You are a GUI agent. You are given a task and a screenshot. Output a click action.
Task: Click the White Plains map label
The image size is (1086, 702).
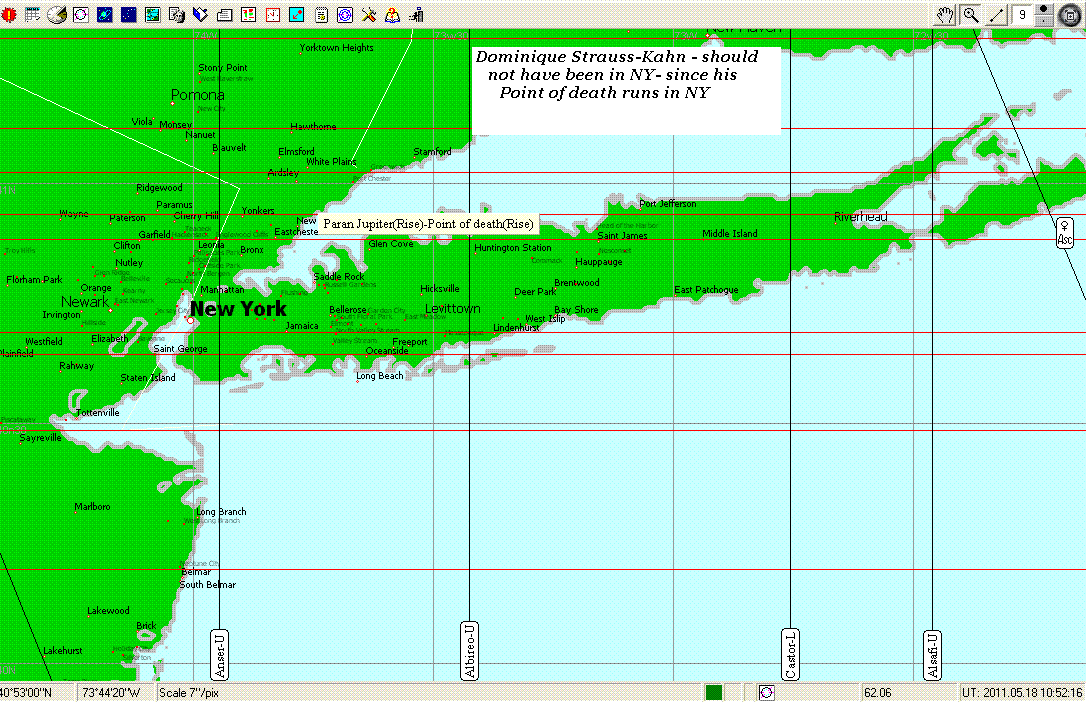331,161
